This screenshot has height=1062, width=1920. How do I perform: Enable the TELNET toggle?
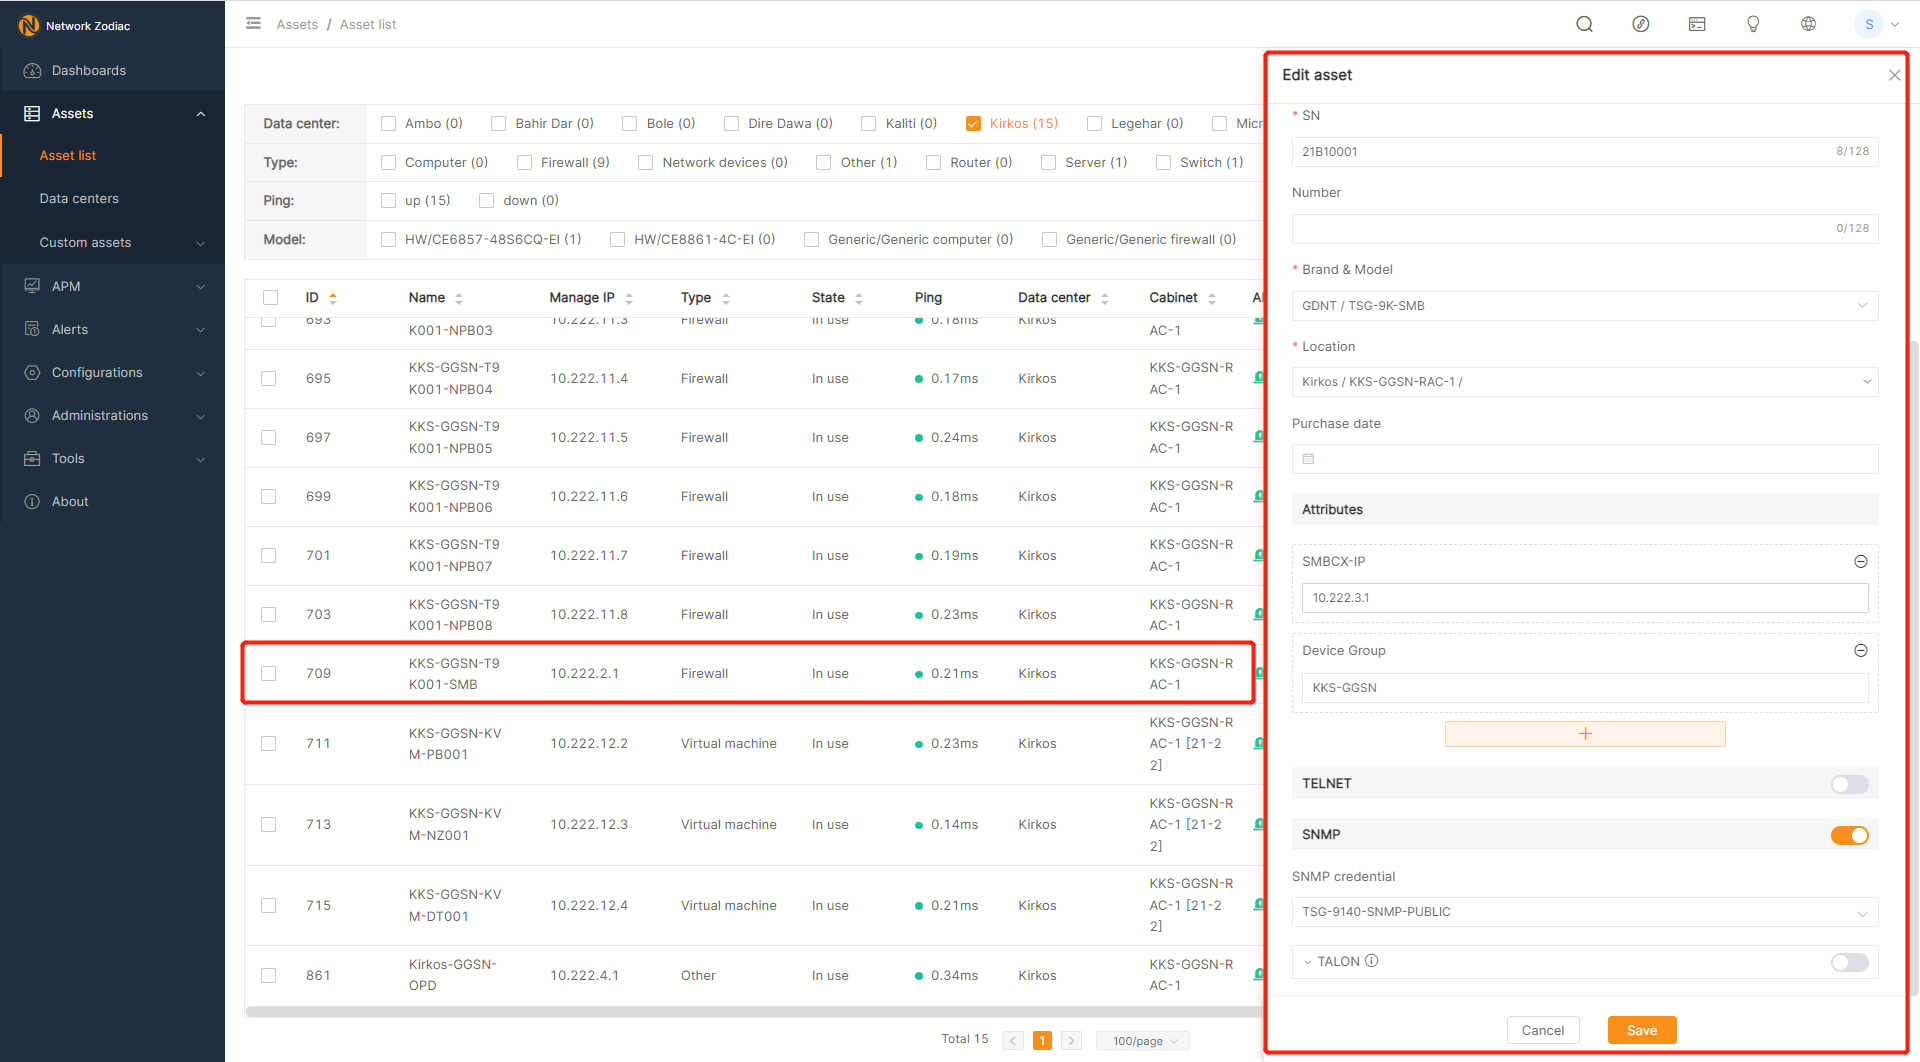point(1849,784)
